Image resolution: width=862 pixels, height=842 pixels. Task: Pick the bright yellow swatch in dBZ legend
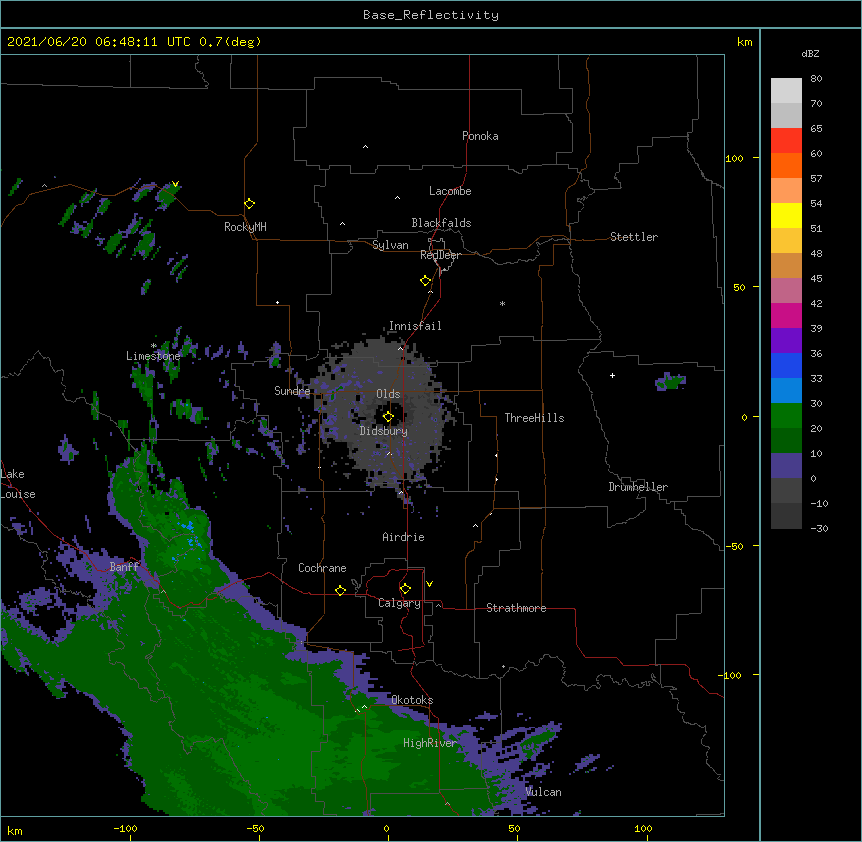pos(786,215)
